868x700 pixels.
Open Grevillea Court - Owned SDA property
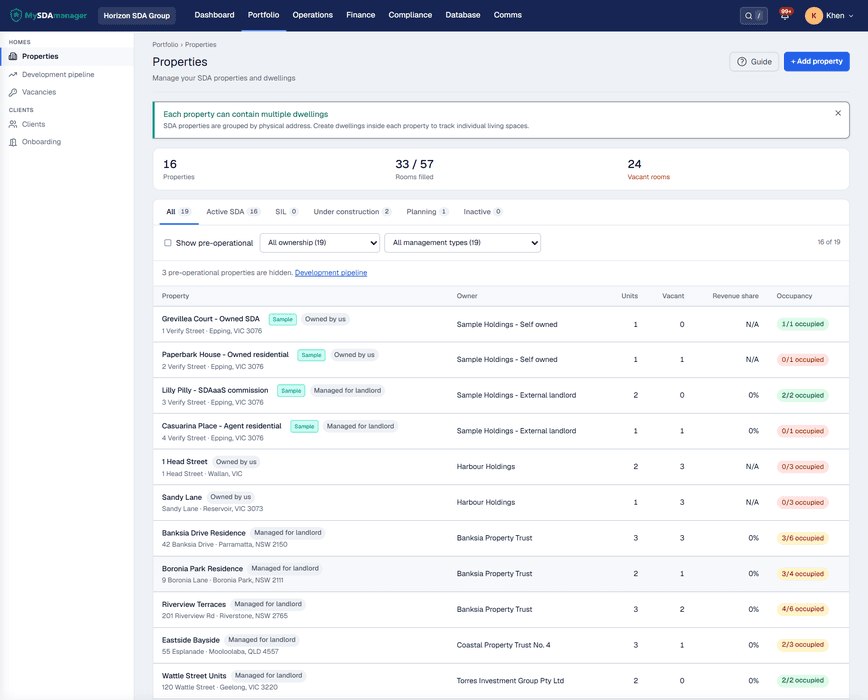210,319
